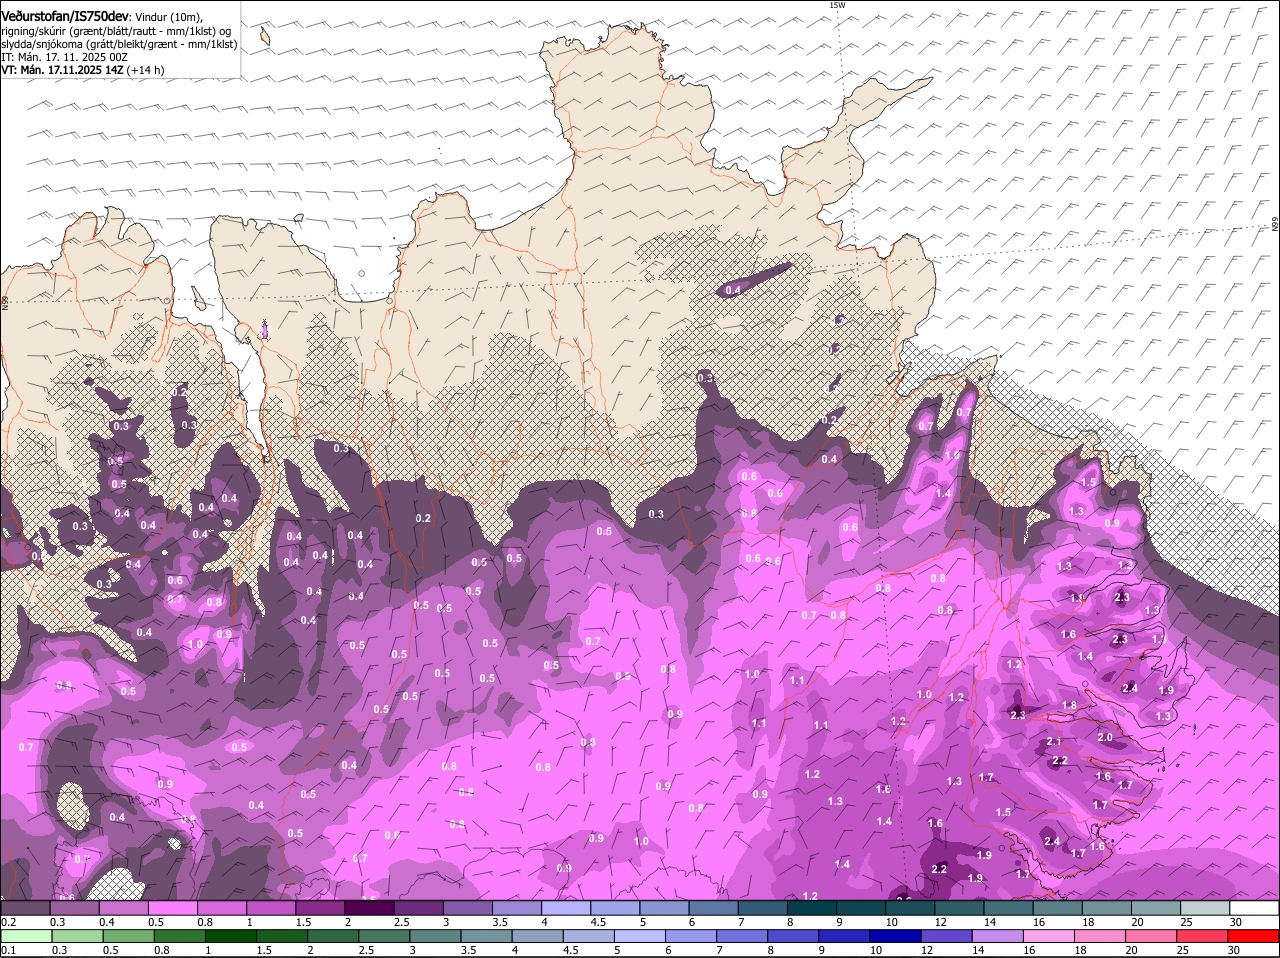Viewport: 1280px width, 958px height.
Task: Select the red-pink swatch labeled 25 in the lower legend
Action: click(x=1202, y=936)
